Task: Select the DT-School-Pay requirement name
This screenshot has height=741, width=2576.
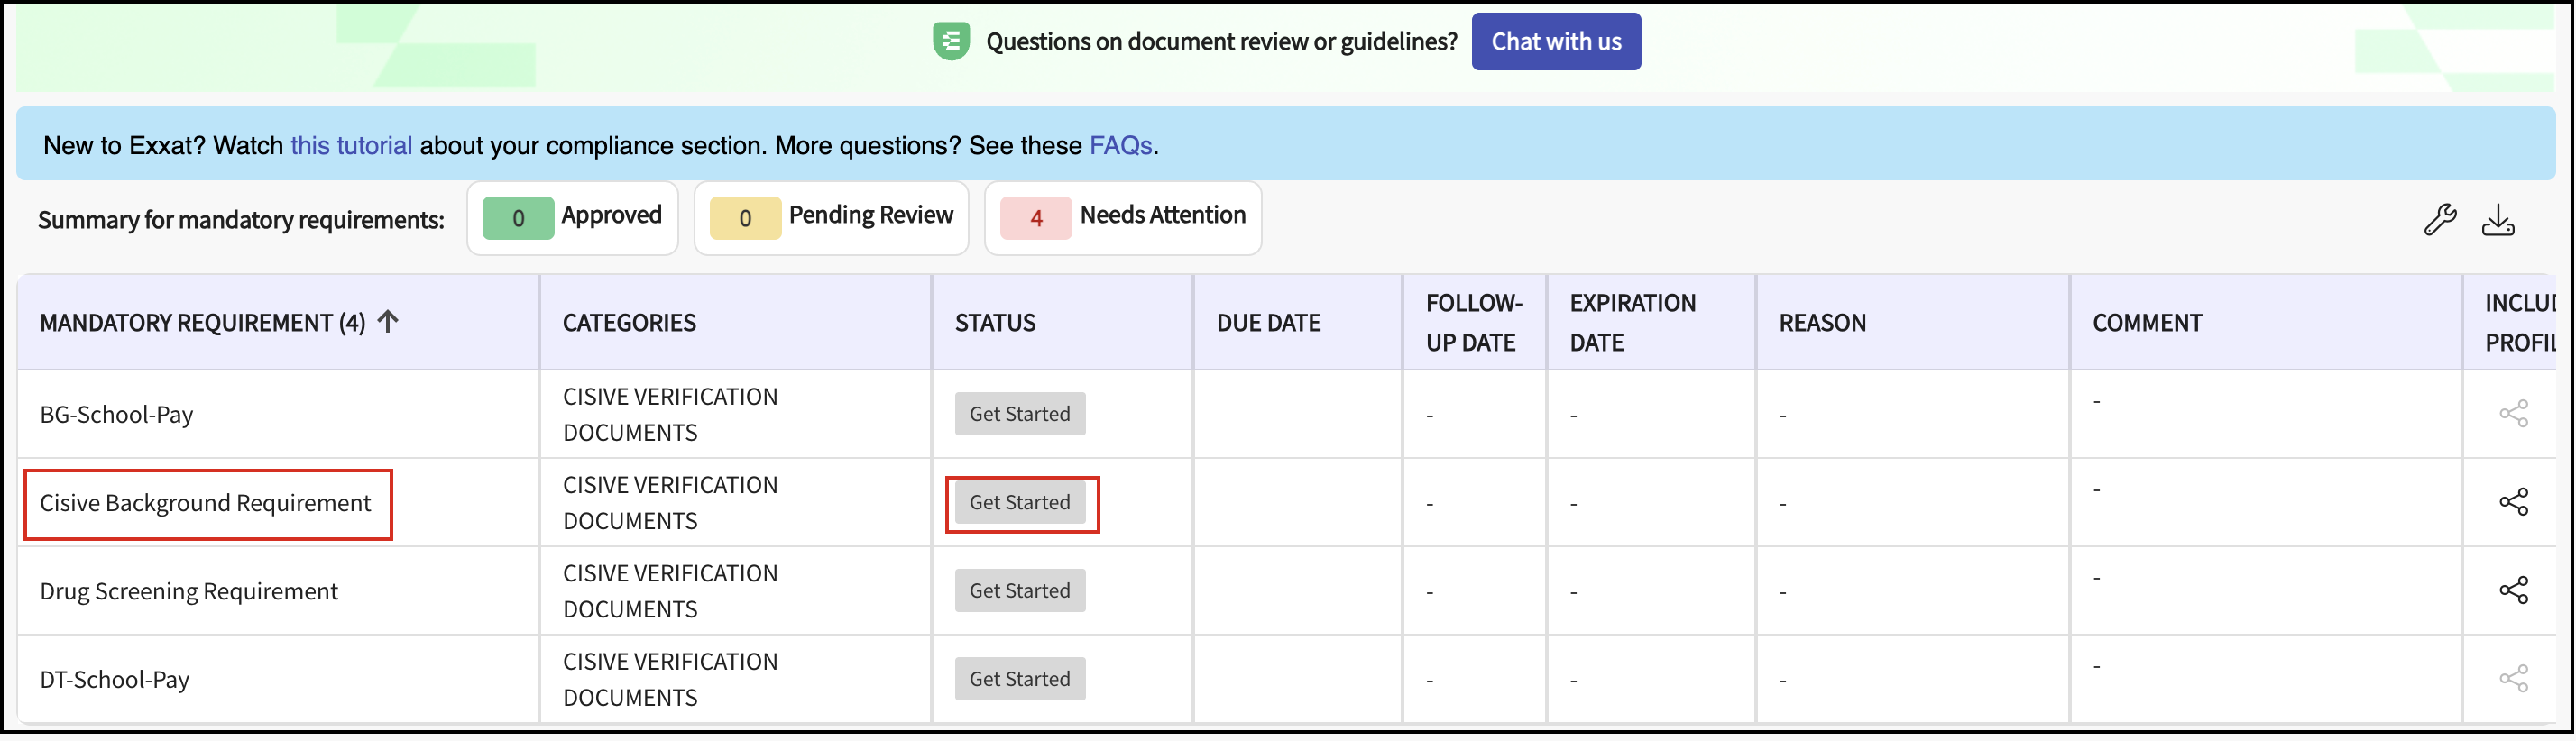Action: coord(114,679)
